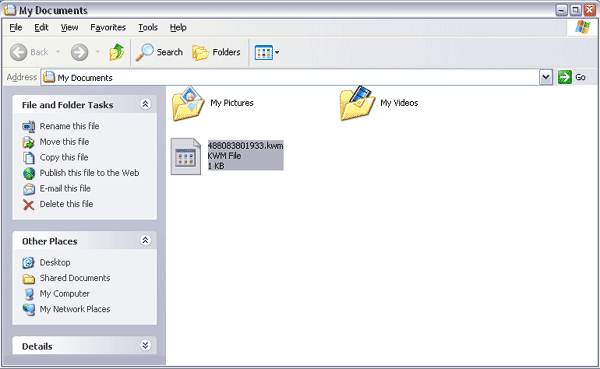Click the My Documents address bar folder icon
This screenshot has height=369, width=600.
coord(49,77)
